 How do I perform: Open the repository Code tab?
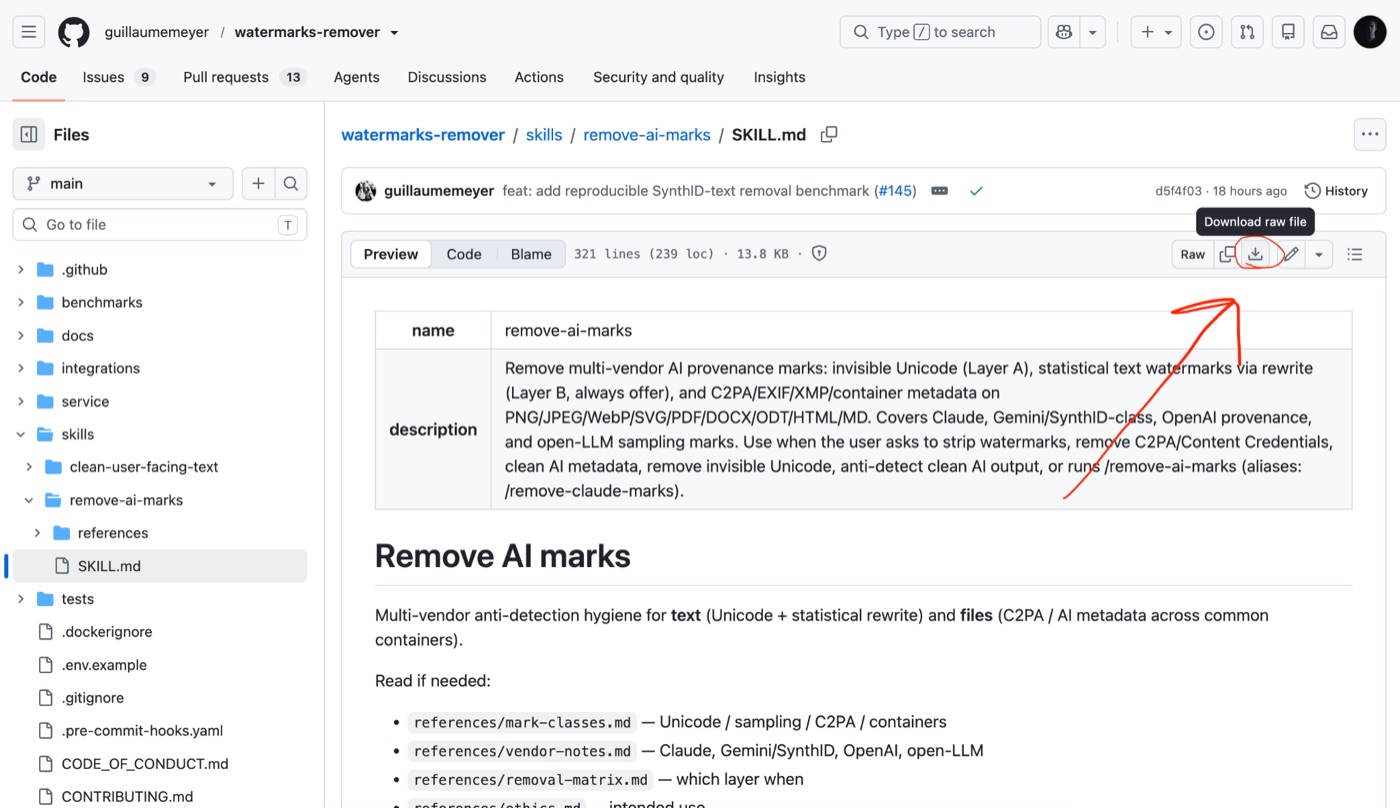(39, 77)
